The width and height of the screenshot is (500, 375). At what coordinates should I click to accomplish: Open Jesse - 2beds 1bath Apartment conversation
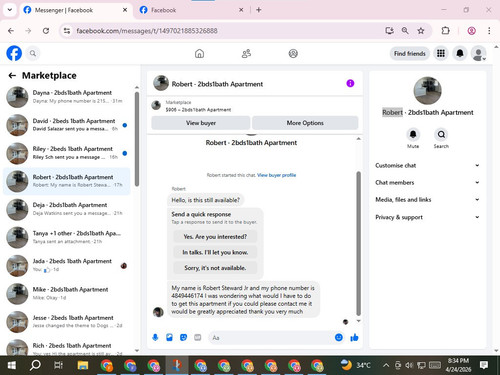click(x=67, y=322)
